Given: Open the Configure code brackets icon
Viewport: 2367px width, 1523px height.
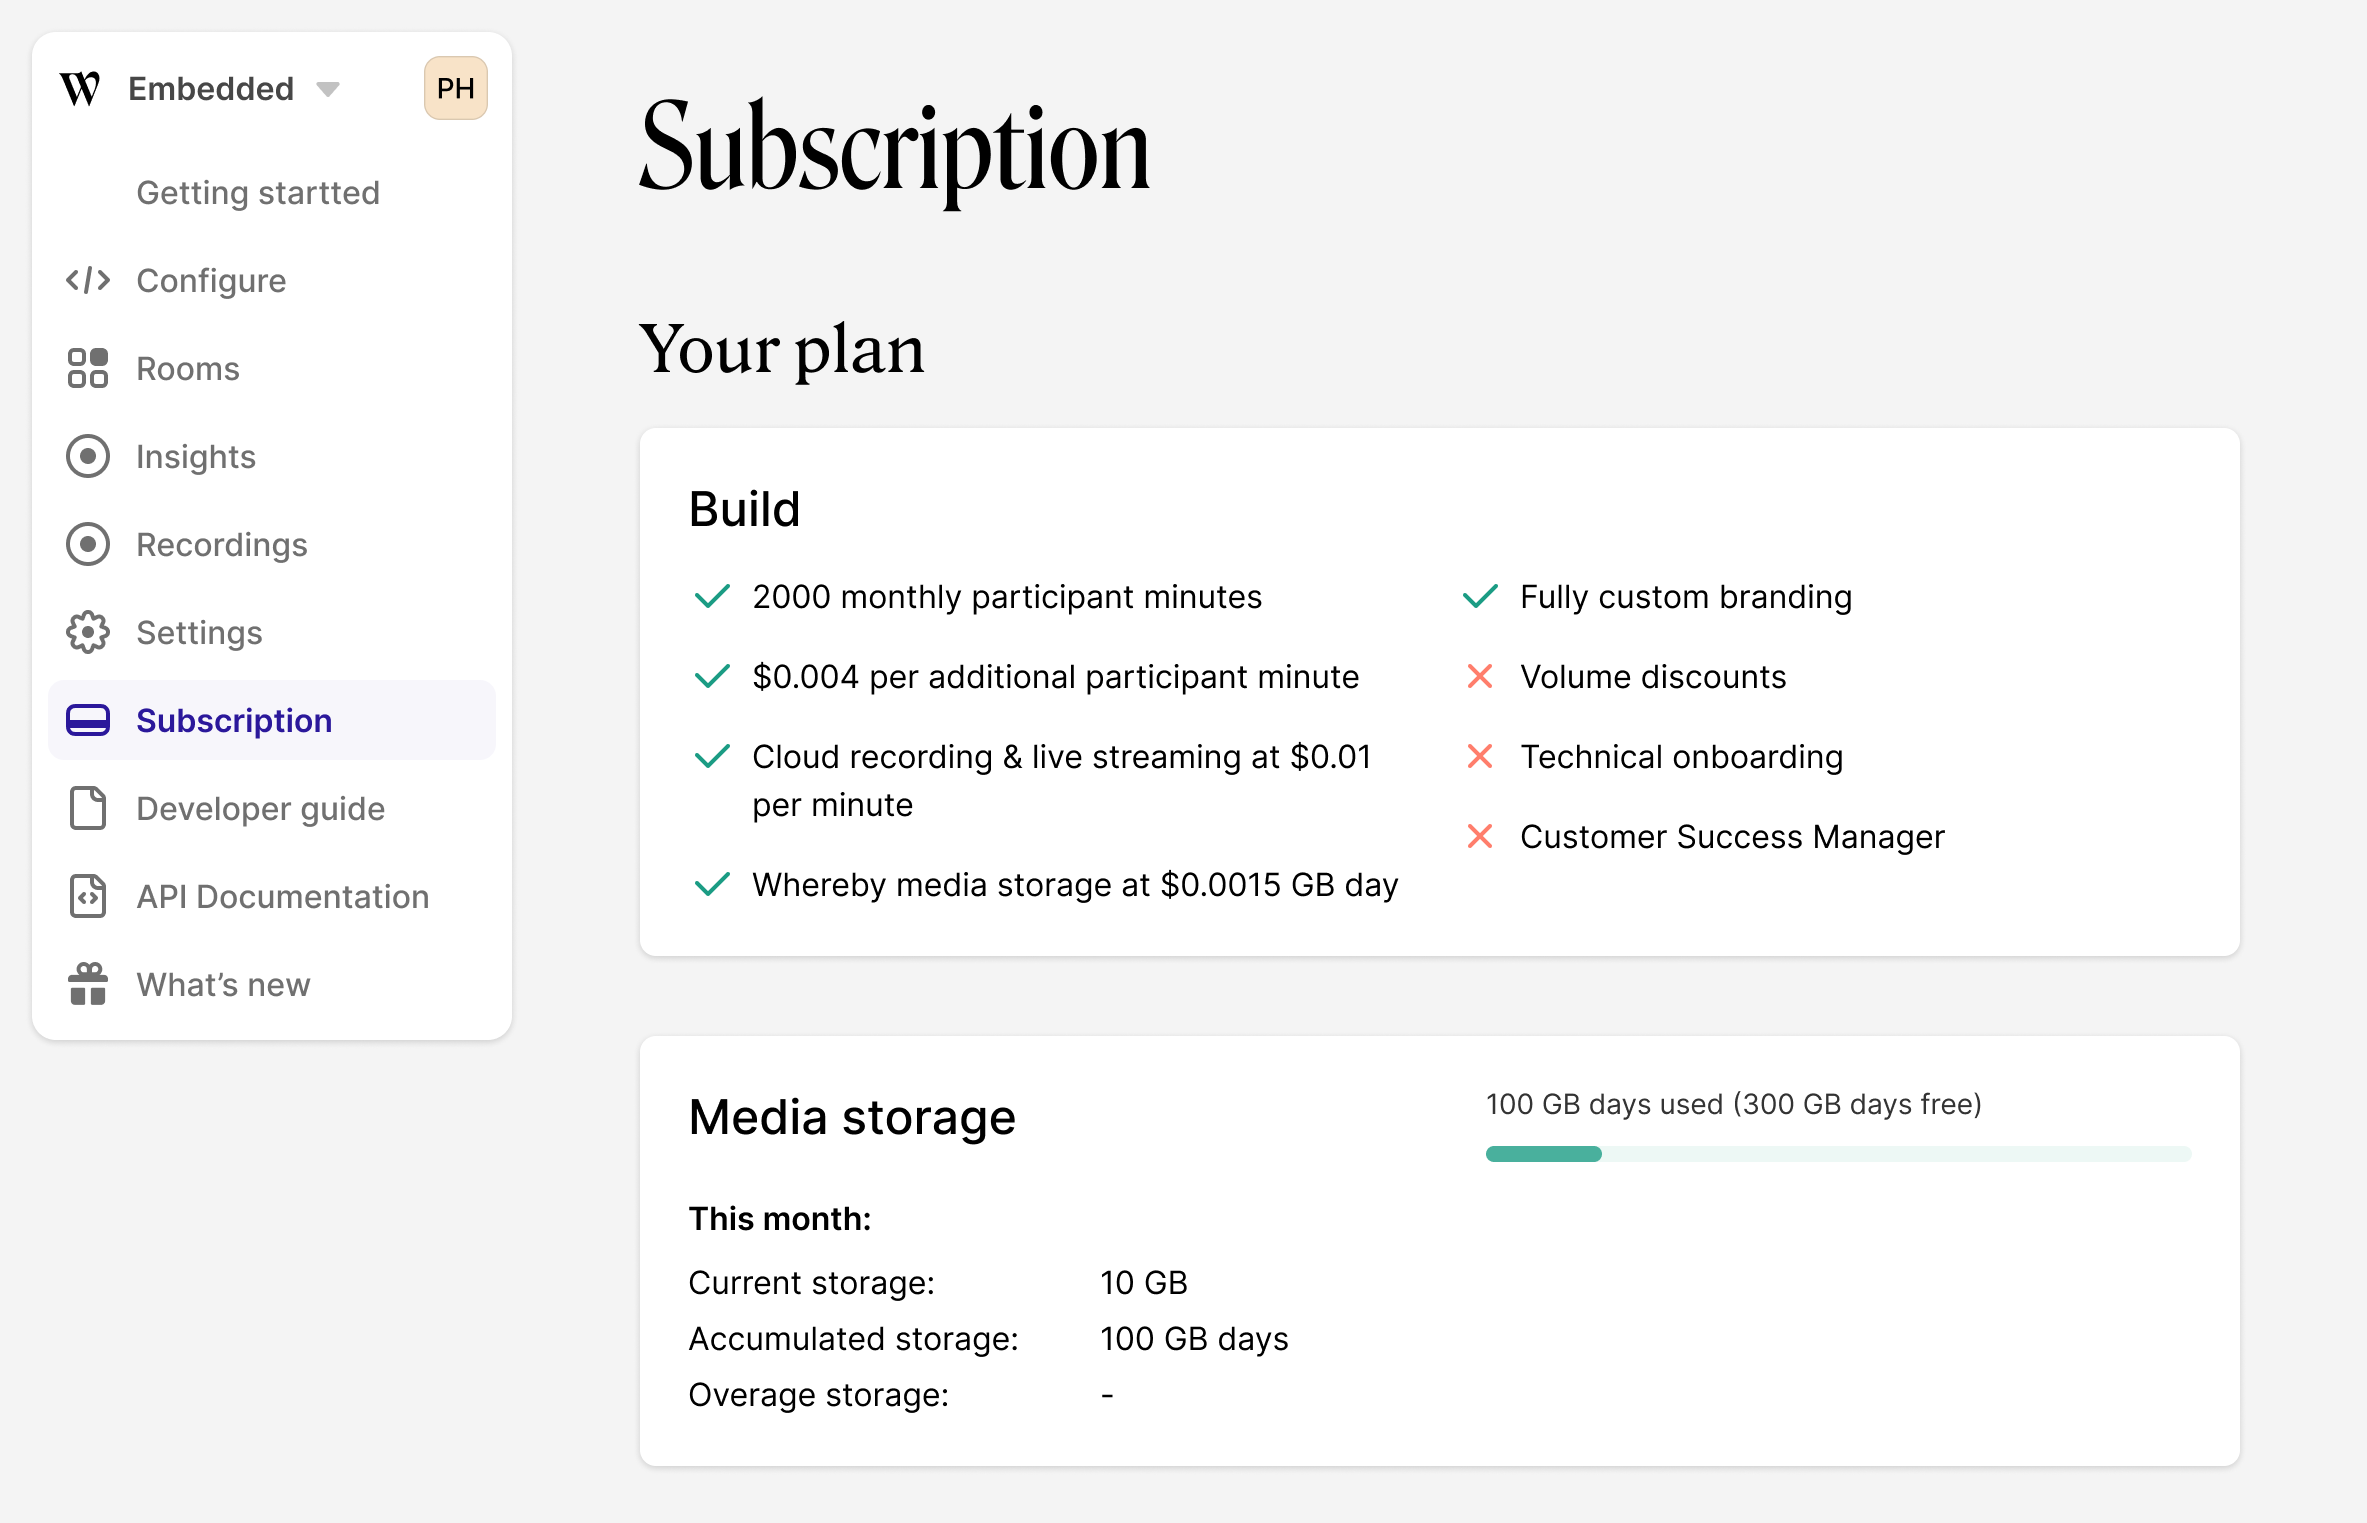Looking at the screenshot, I should 88,281.
